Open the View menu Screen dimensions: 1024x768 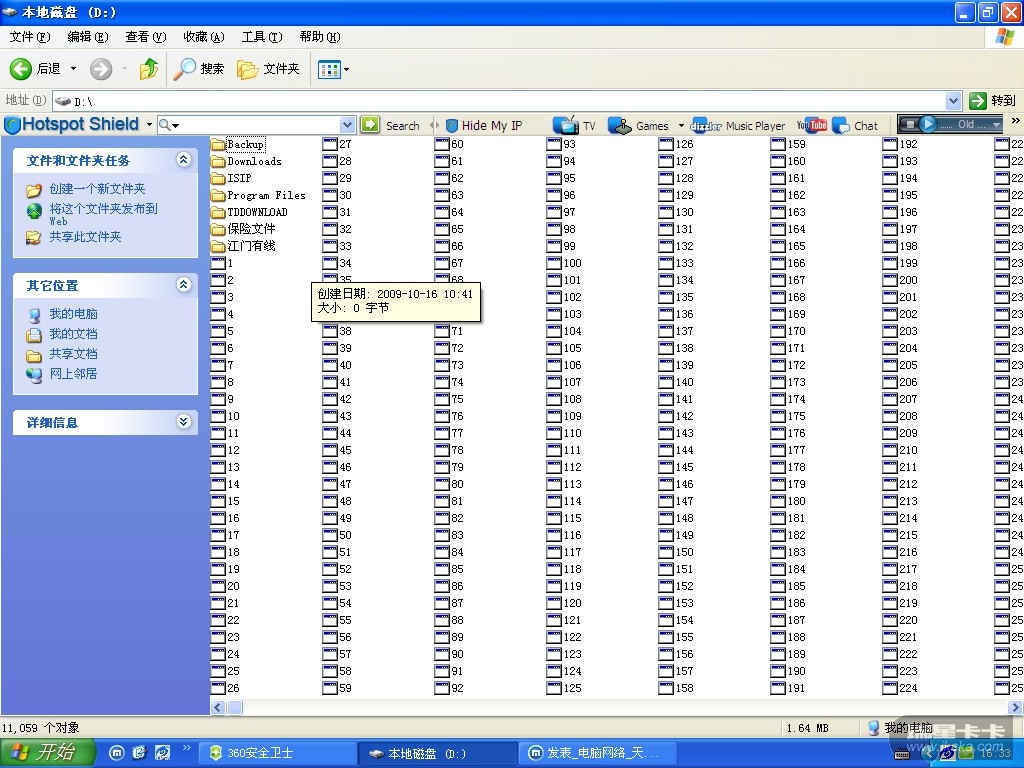click(x=146, y=37)
